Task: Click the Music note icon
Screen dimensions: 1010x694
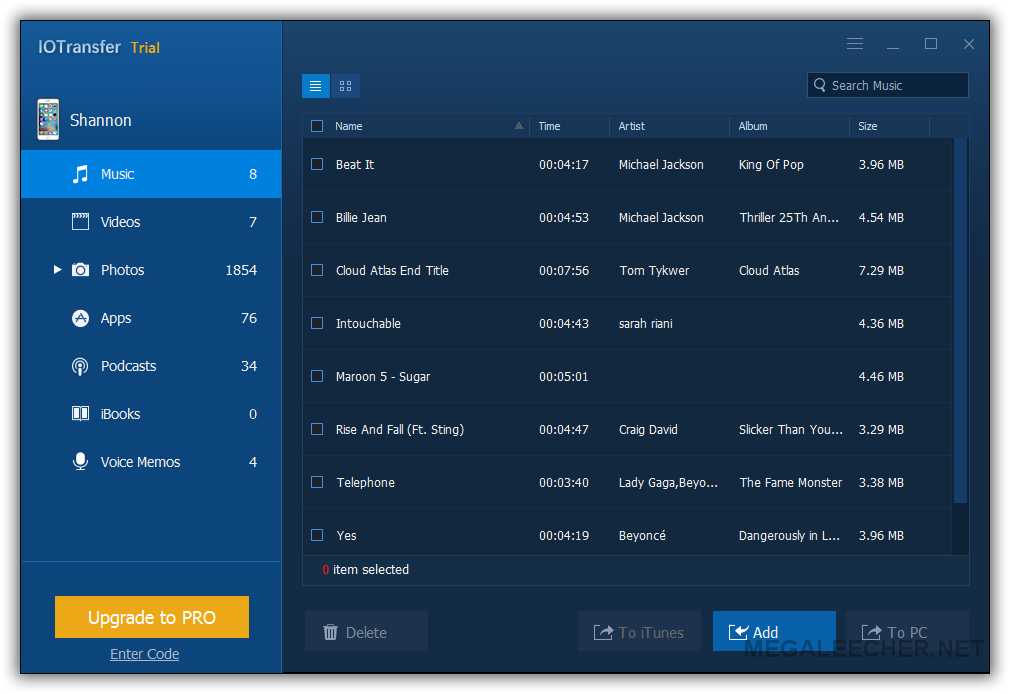Action: point(80,174)
